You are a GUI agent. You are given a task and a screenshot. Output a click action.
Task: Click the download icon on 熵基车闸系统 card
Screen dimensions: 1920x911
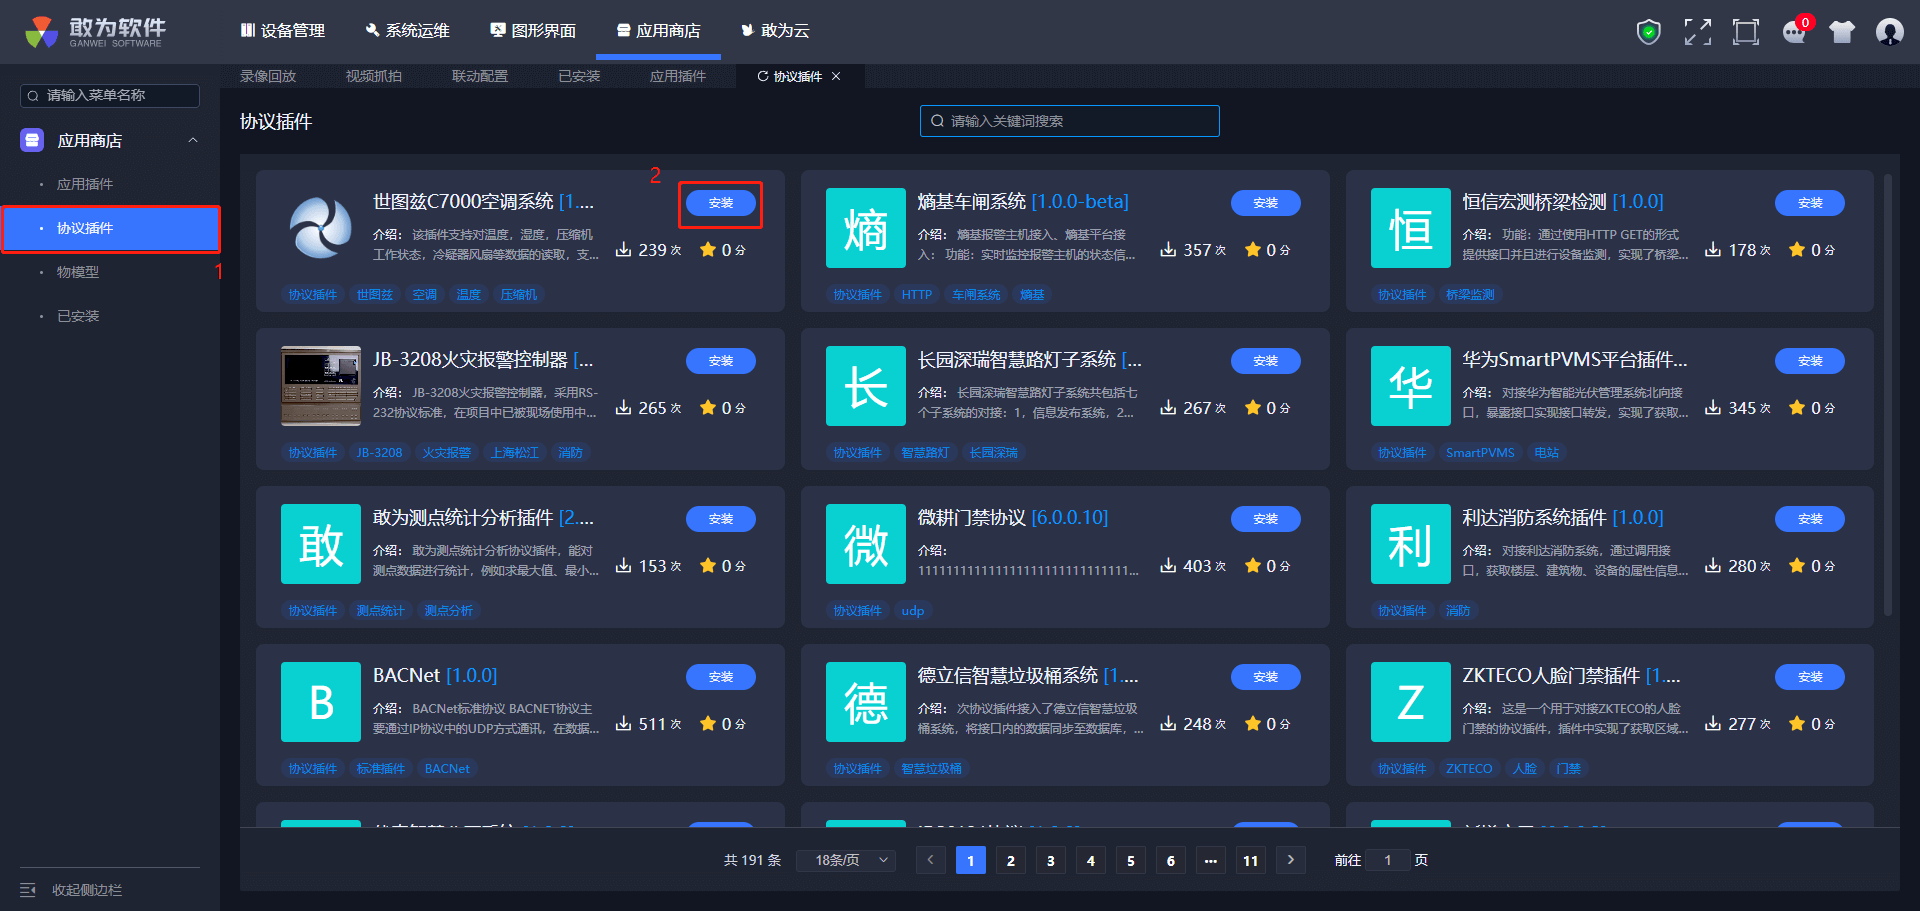(1168, 249)
